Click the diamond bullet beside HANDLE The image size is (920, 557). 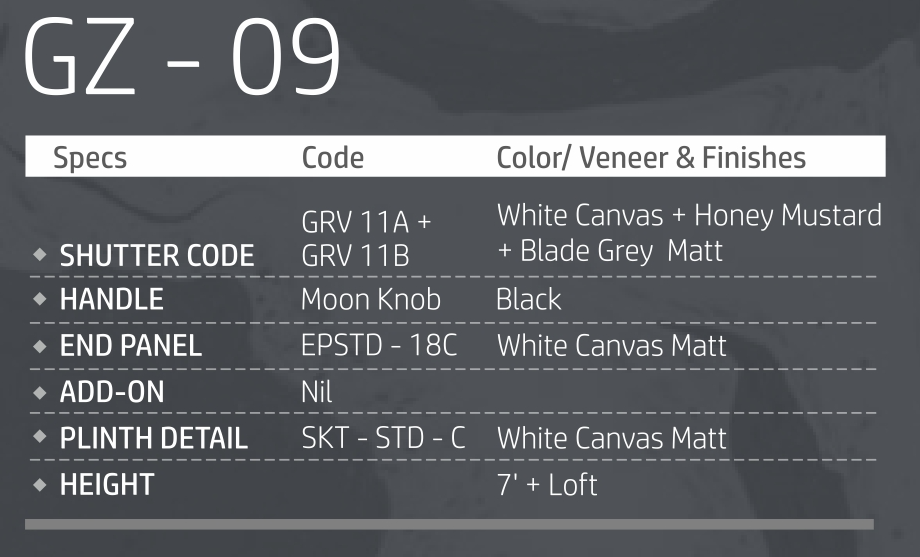tap(40, 300)
